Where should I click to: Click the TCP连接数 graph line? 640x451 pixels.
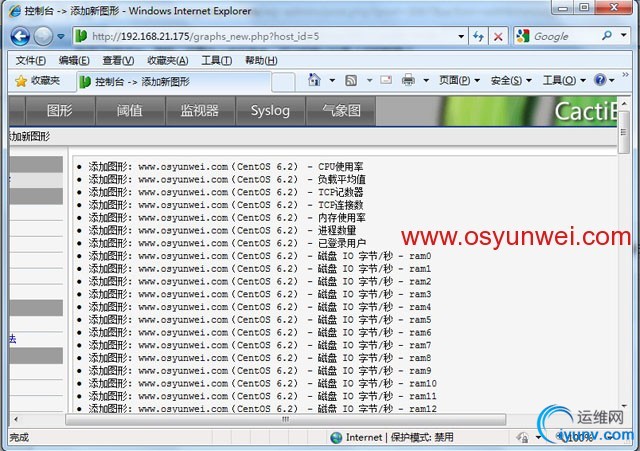pyautogui.click(x=225, y=204)
